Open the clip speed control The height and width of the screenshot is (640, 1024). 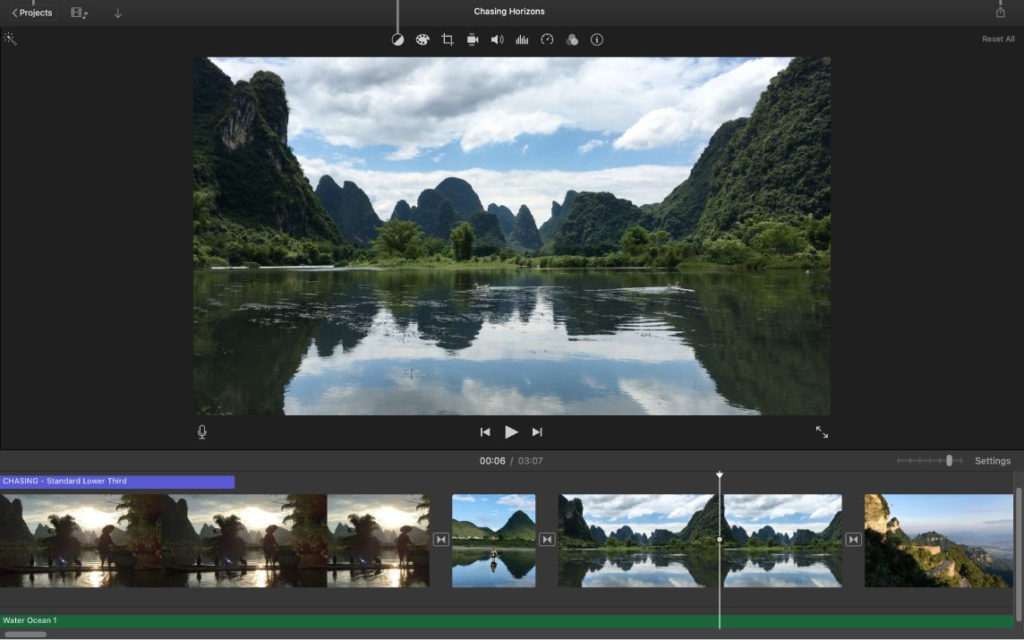[547, 40]
